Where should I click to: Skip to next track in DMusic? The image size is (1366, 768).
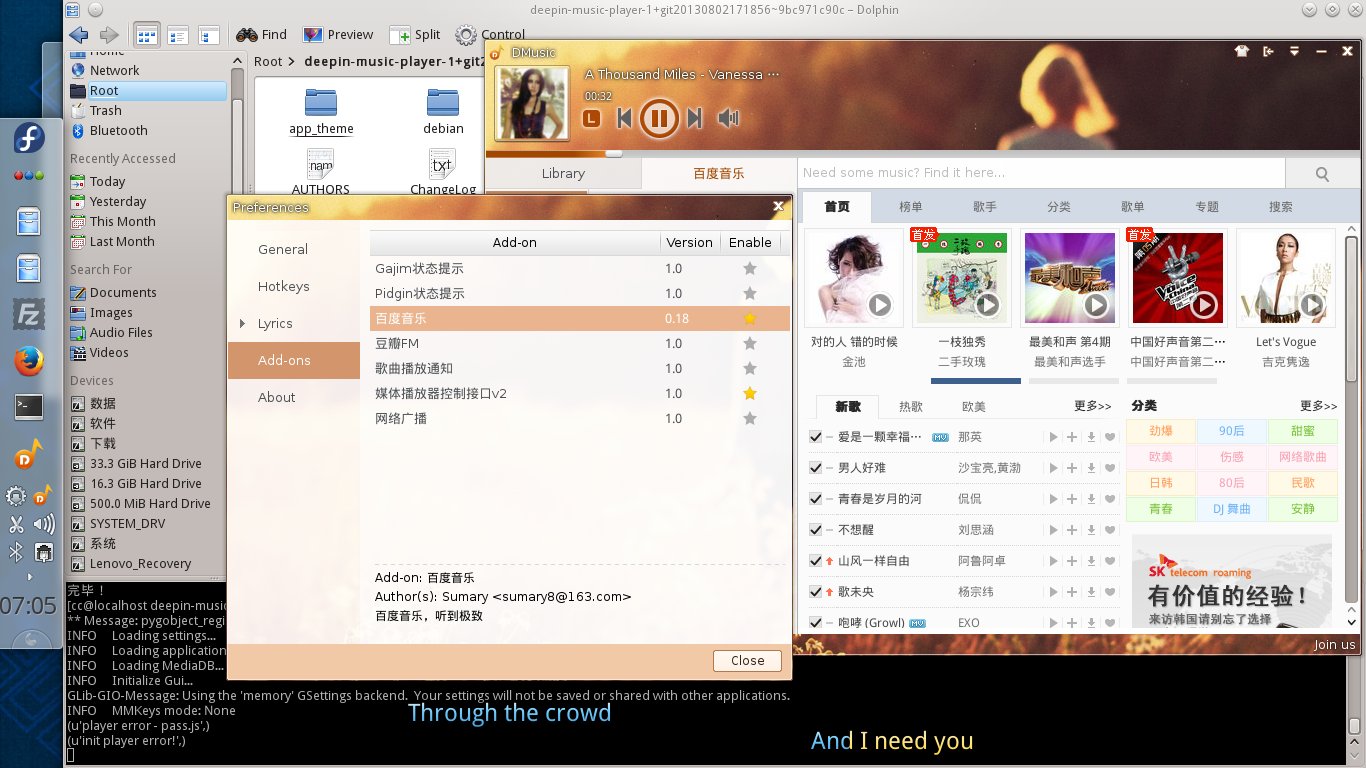click(x=695, y=118)
